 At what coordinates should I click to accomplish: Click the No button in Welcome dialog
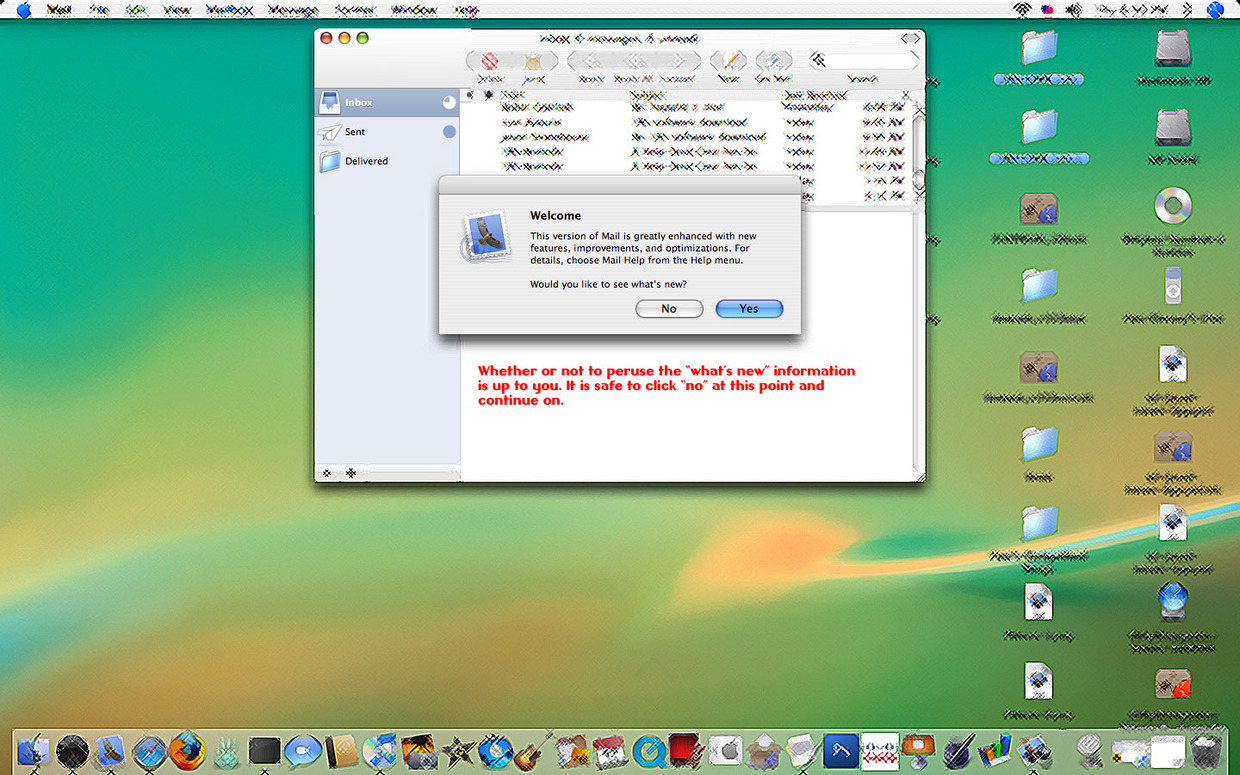click(x=669, y=309)
